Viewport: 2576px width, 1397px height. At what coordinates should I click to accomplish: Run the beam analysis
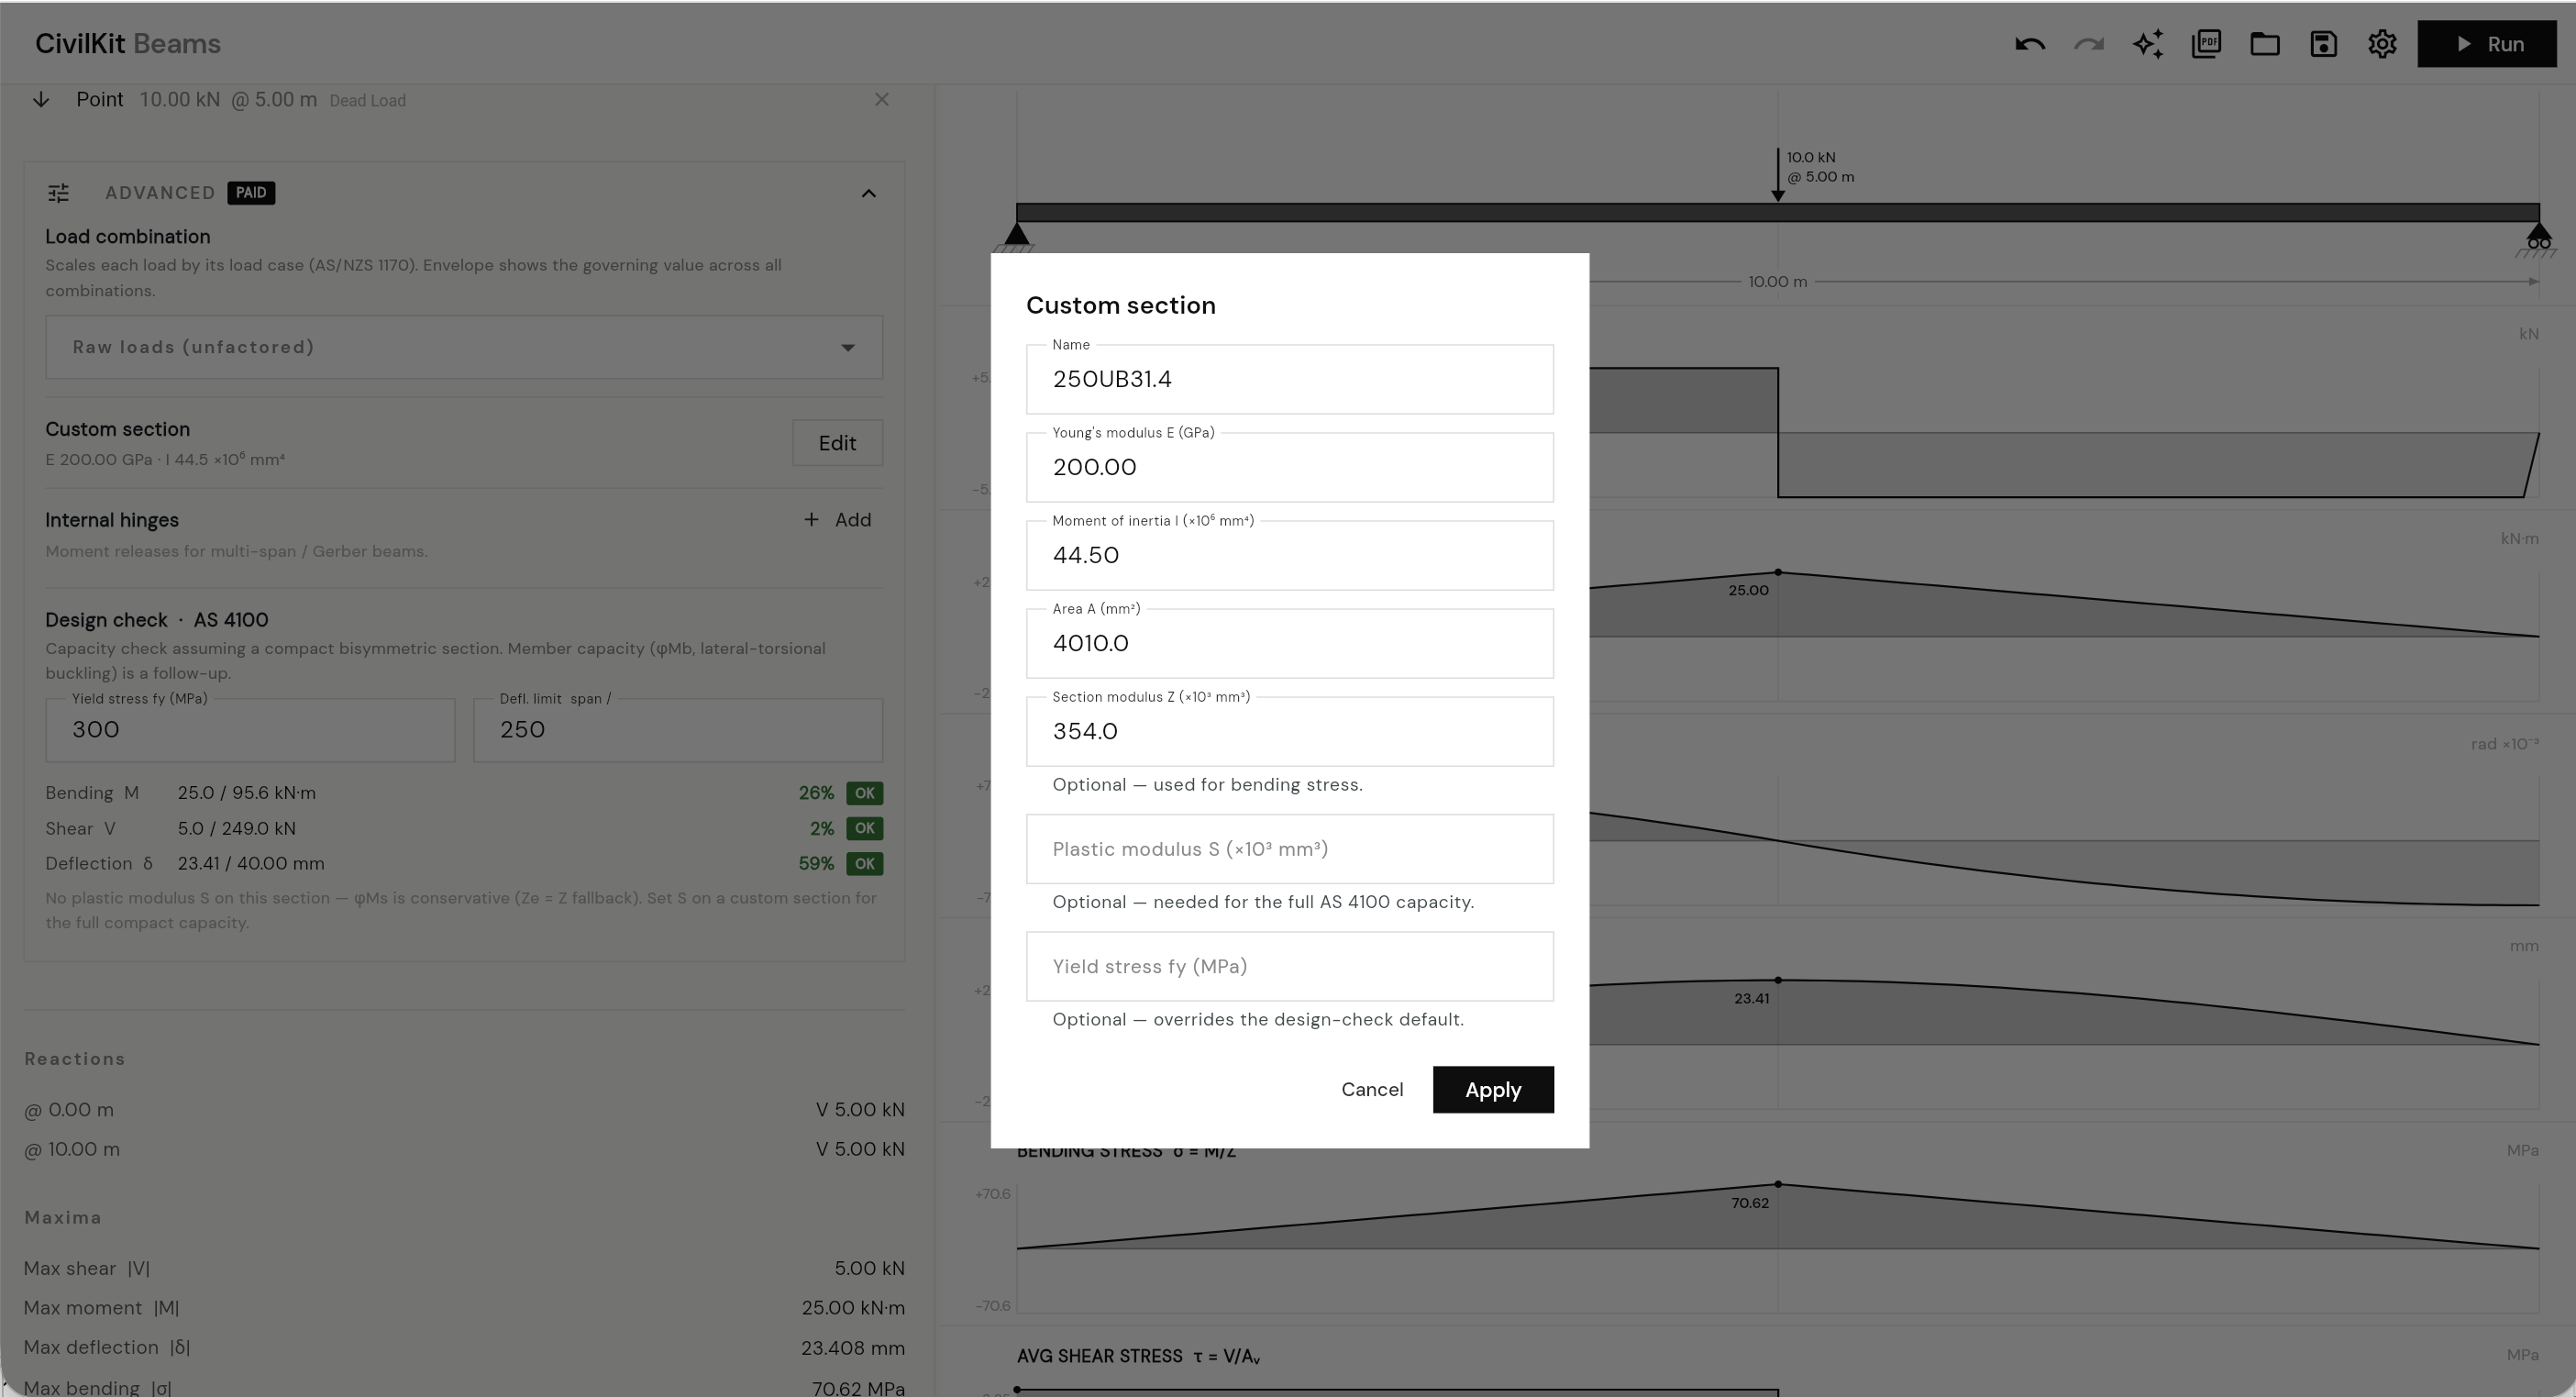(x=2486, y=44)
